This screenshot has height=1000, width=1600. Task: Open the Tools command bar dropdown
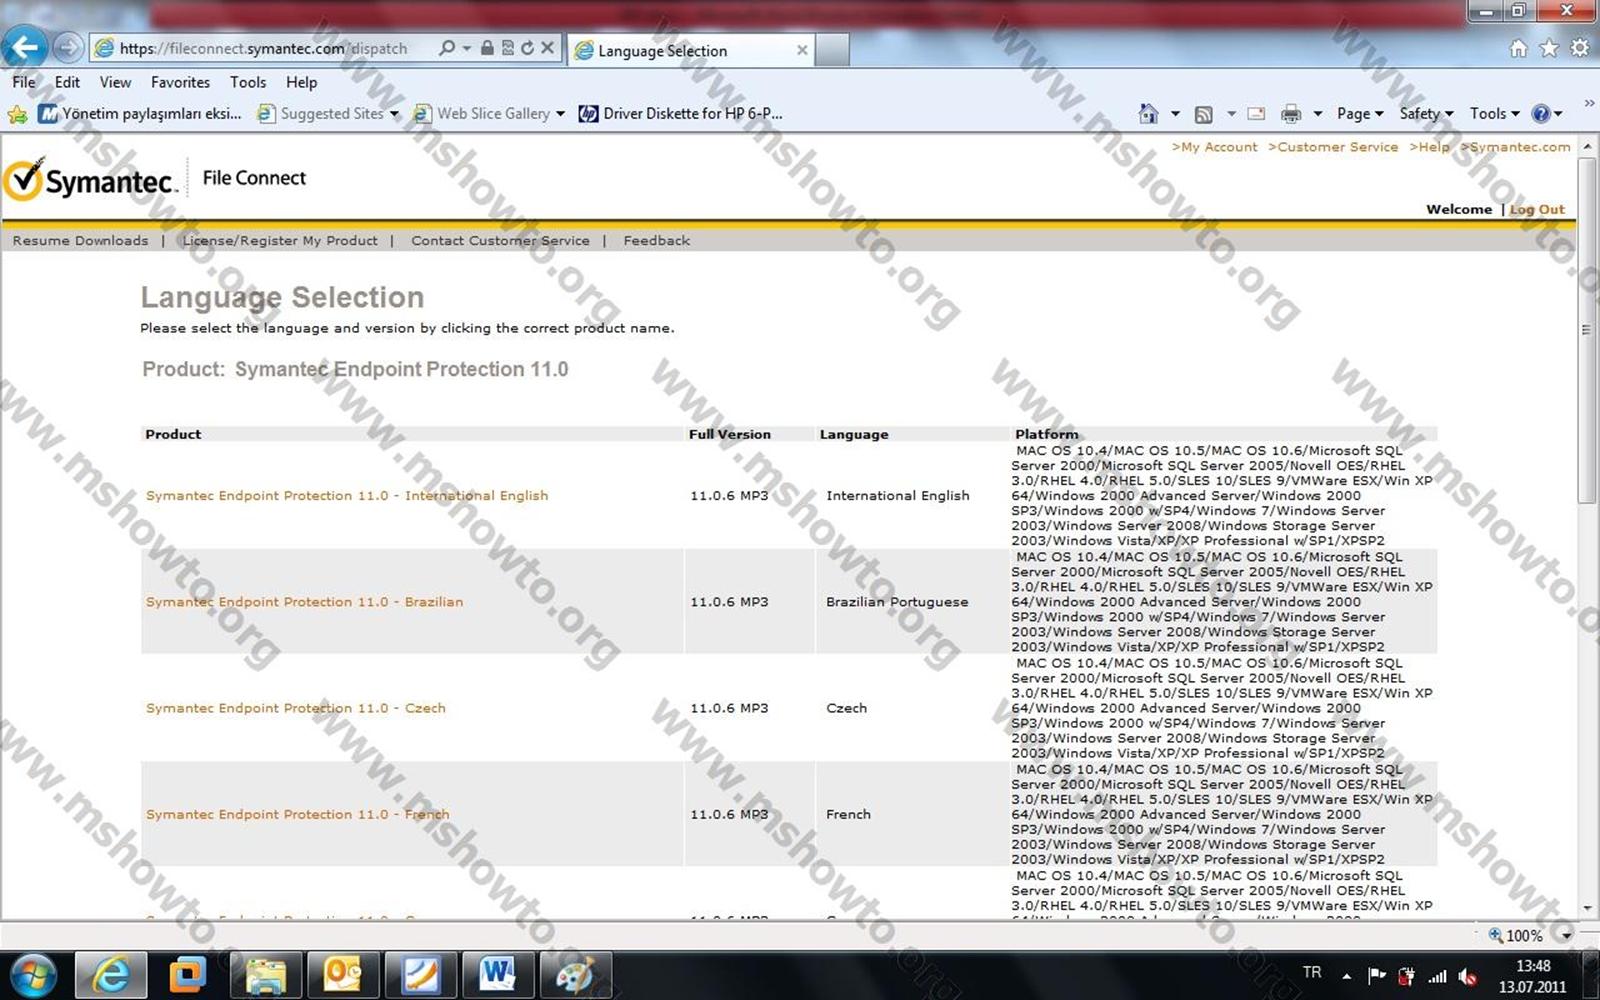(x=1494, y=114)
